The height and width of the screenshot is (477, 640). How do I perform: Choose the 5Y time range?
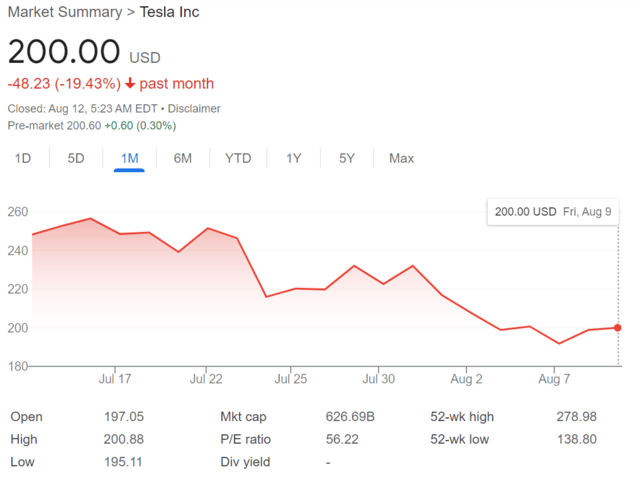[x=346, y=158]
